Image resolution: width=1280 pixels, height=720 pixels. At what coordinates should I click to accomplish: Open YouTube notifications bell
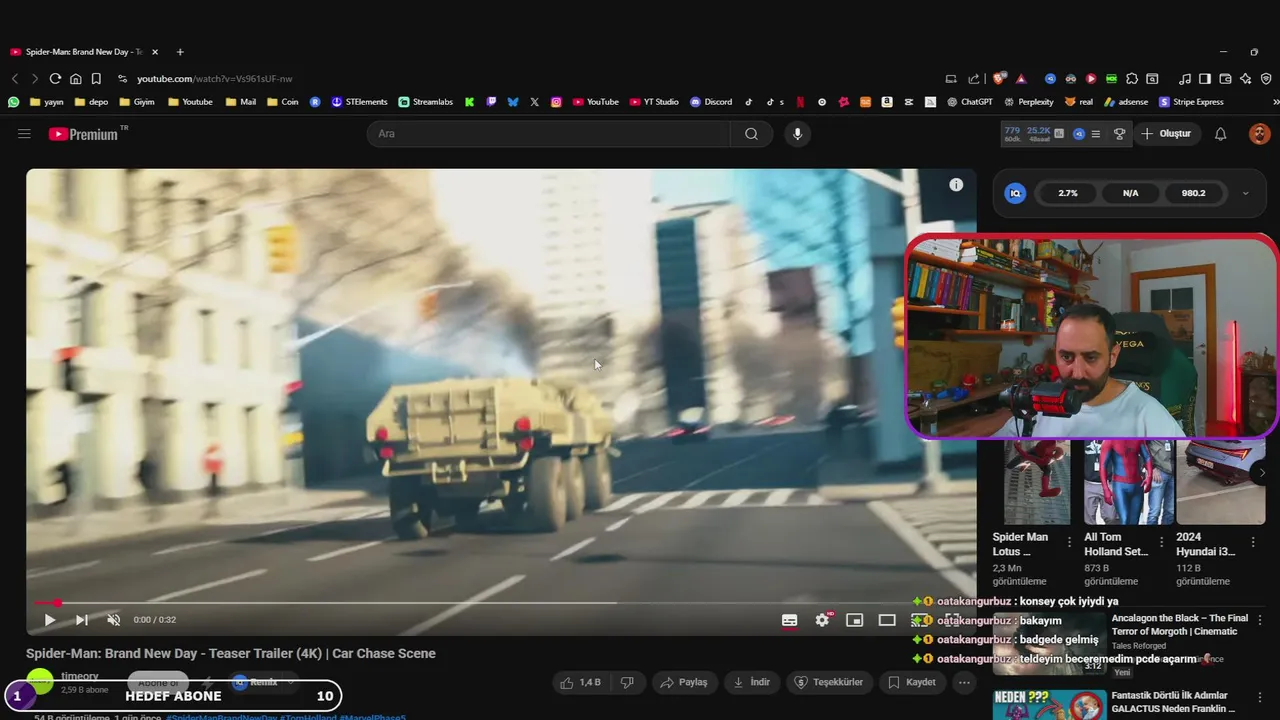pos(1220,134)
